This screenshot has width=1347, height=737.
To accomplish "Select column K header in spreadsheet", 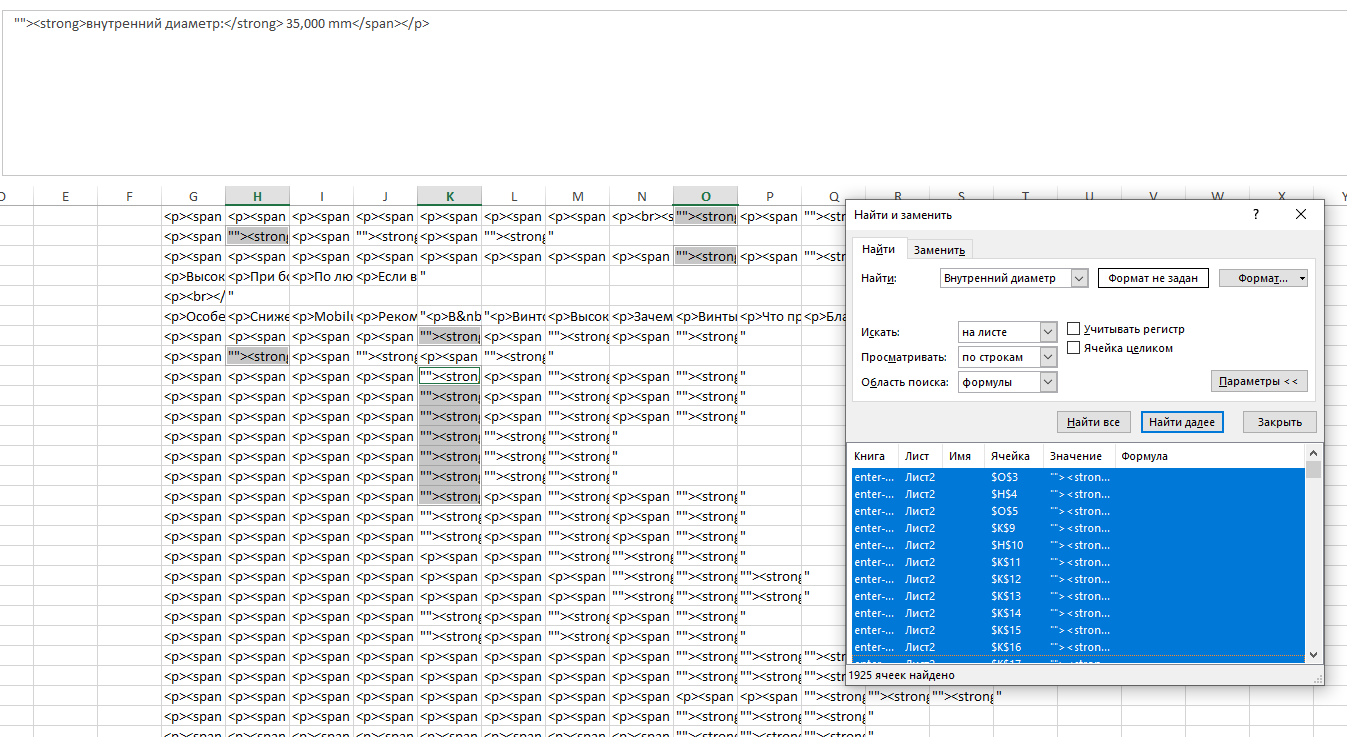I will 449,196.
